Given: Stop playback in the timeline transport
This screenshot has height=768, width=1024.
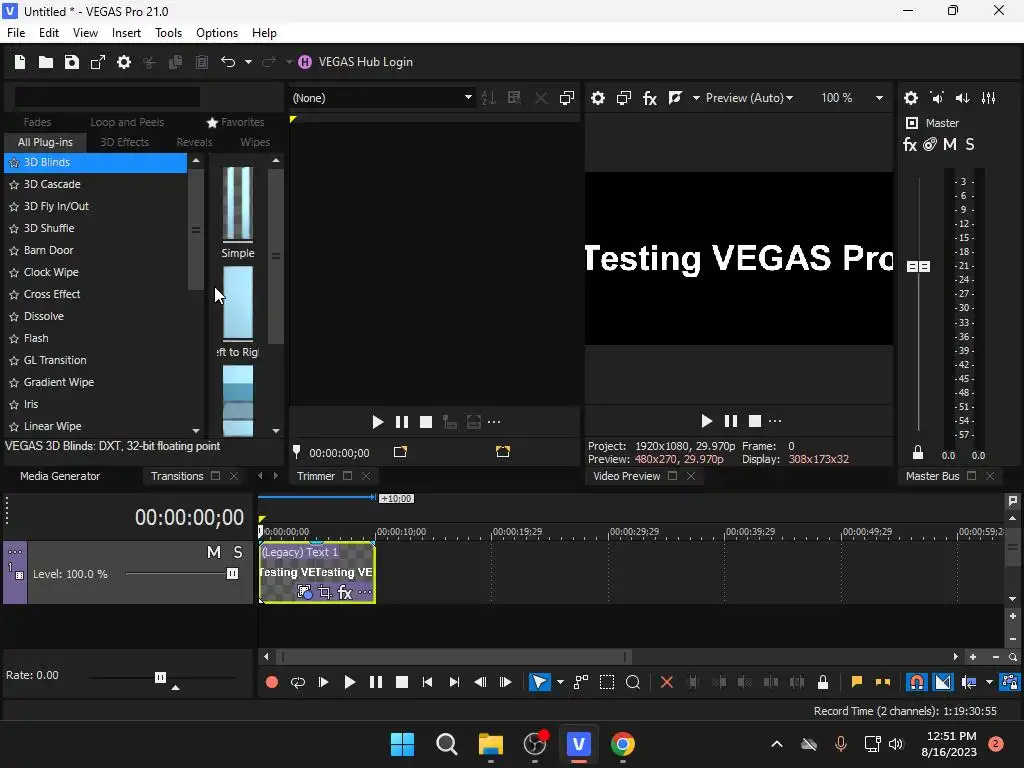Looking at the screenshot, I should point(402,682).
